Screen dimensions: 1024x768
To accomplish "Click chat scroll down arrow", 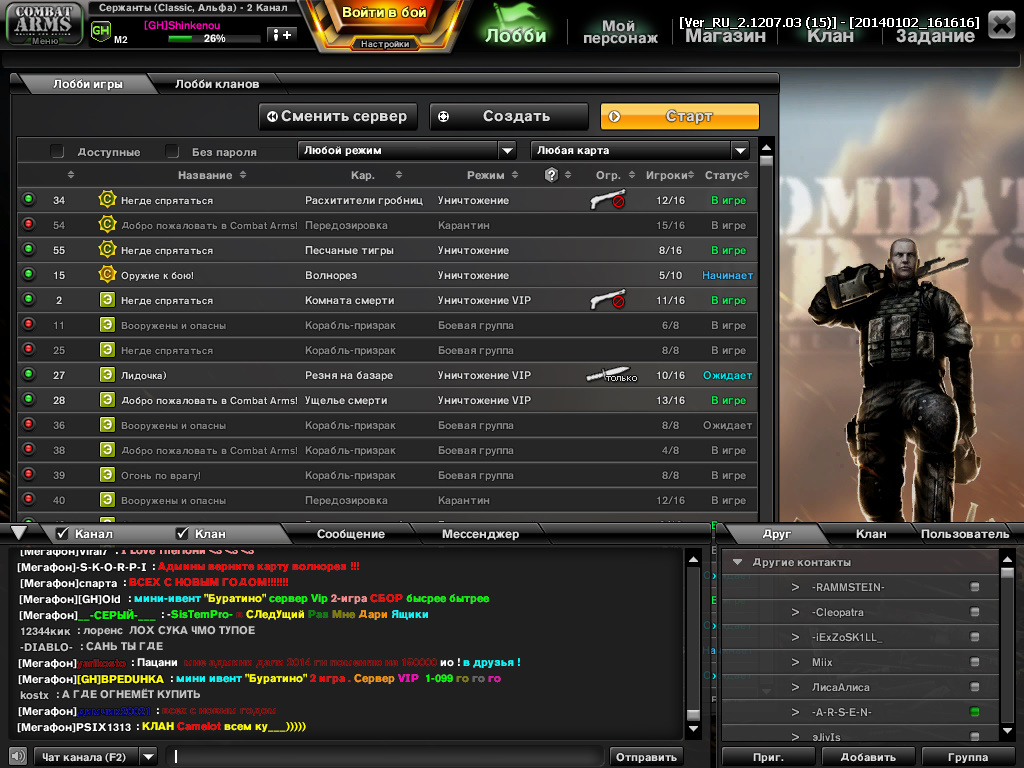I will [694, 729].
